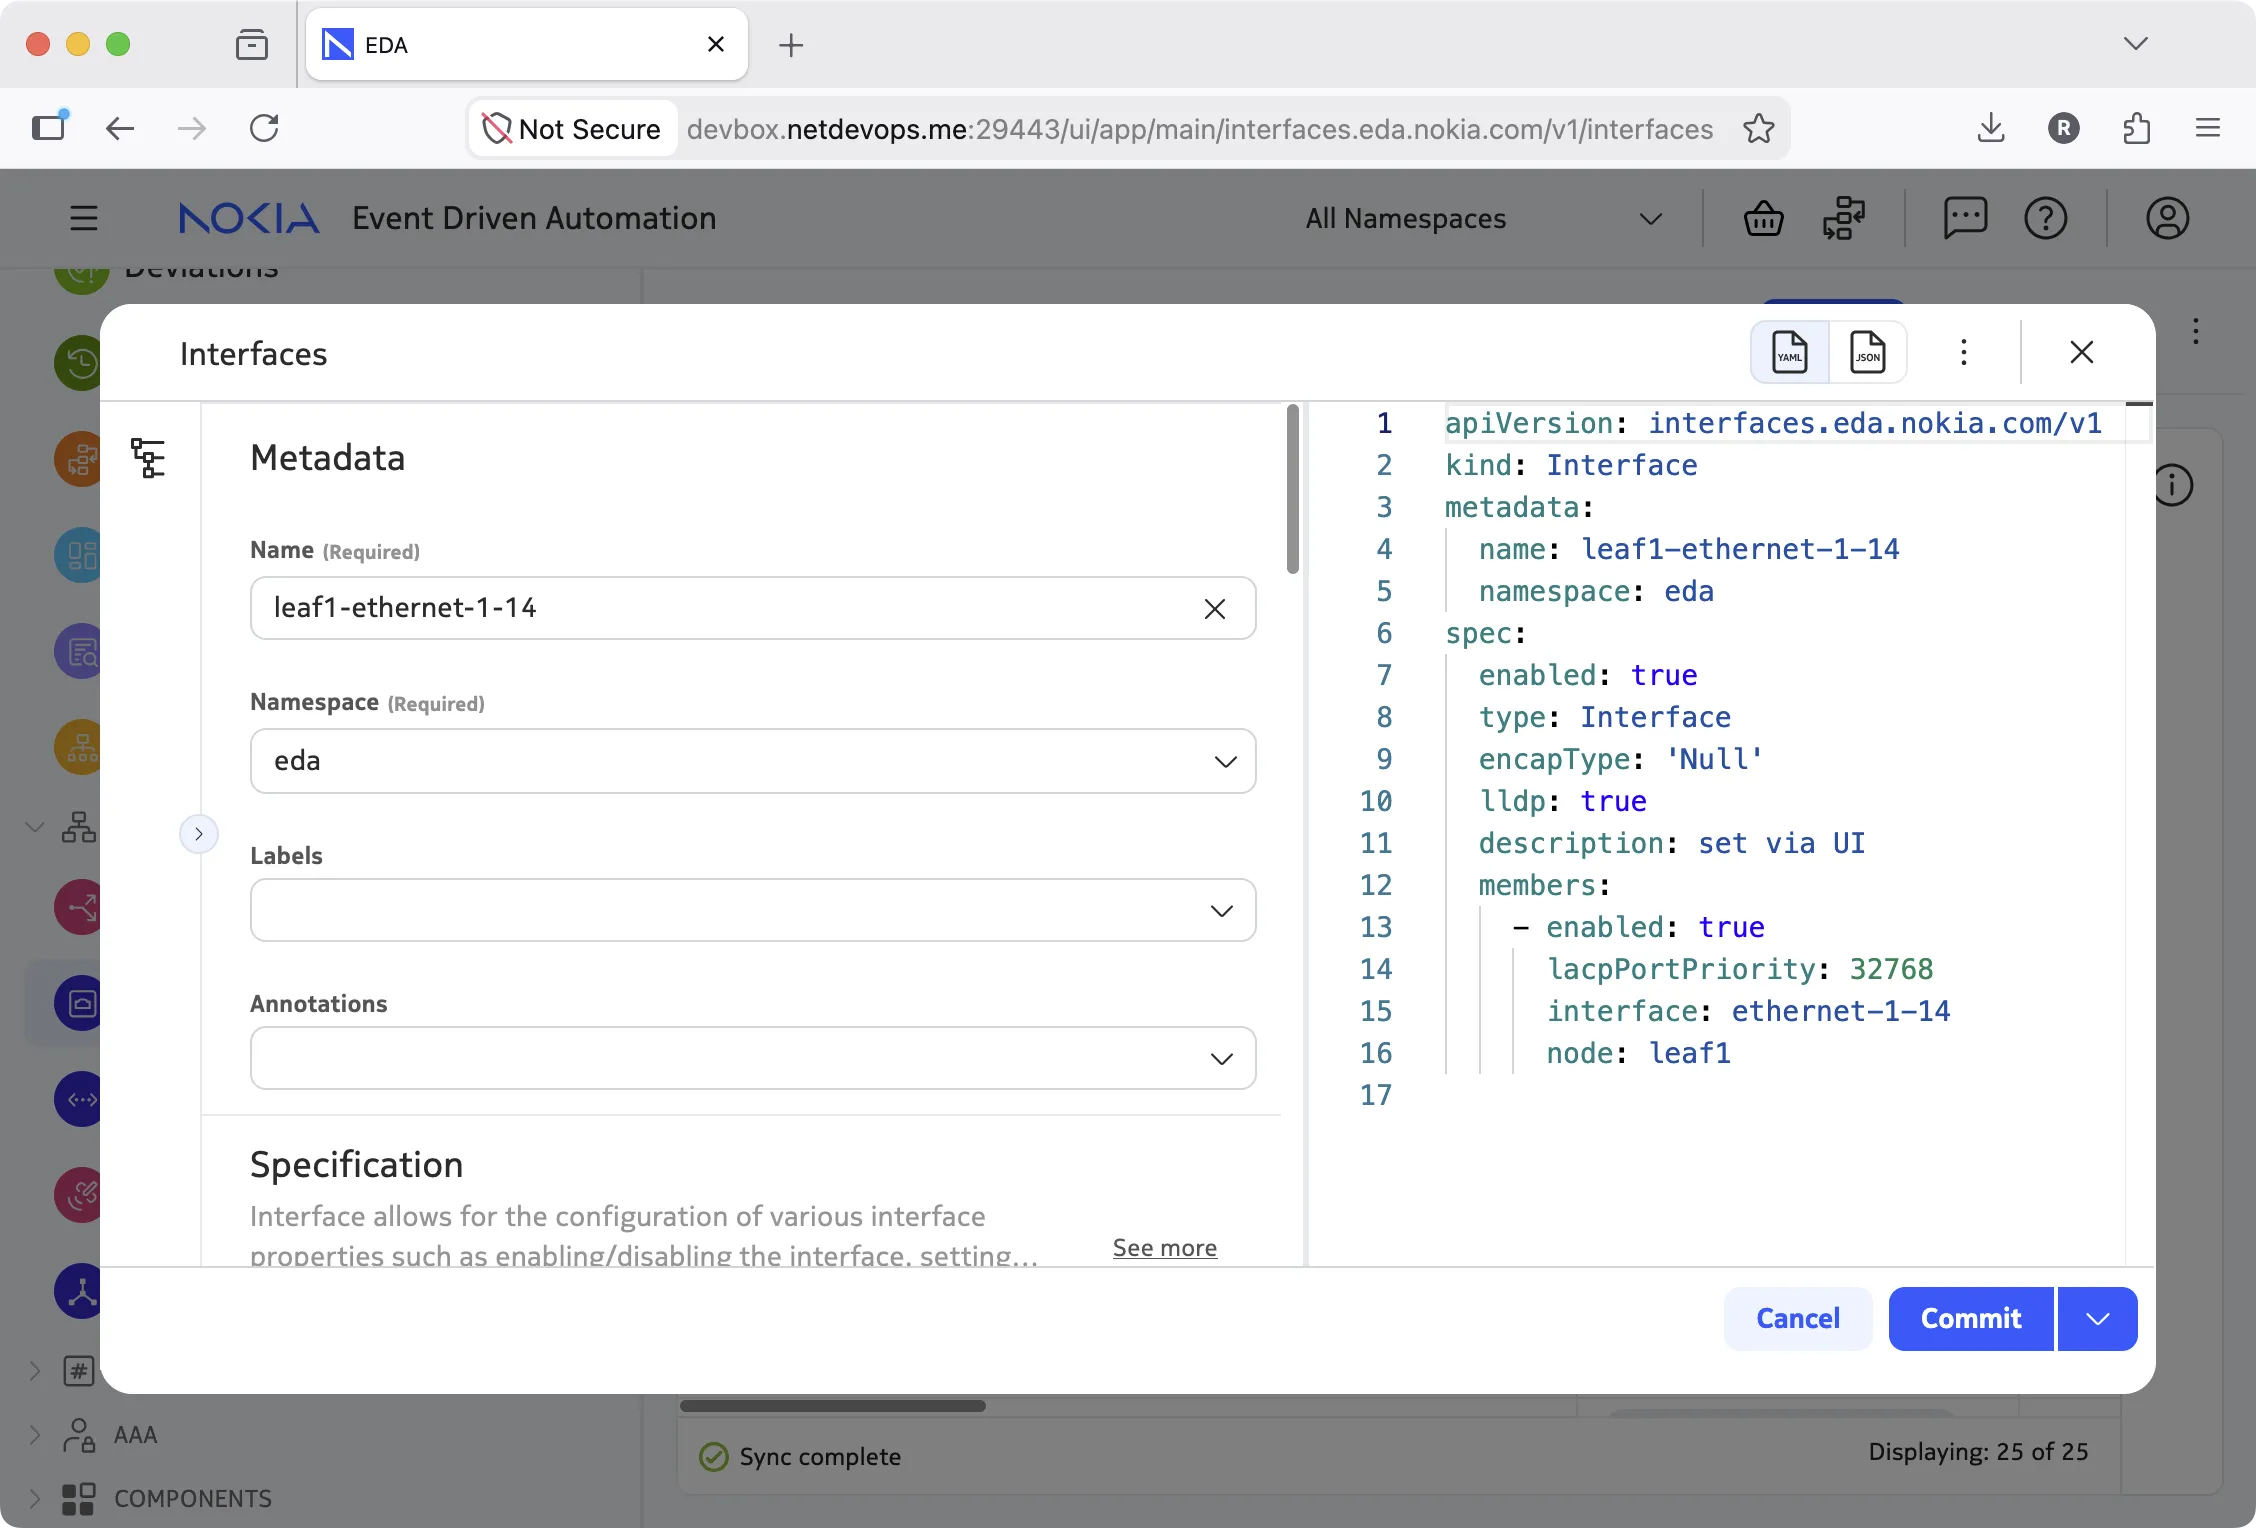Open the browser extensions icon
This screenshot has height=1528, width=2256.
[2136, 128]
